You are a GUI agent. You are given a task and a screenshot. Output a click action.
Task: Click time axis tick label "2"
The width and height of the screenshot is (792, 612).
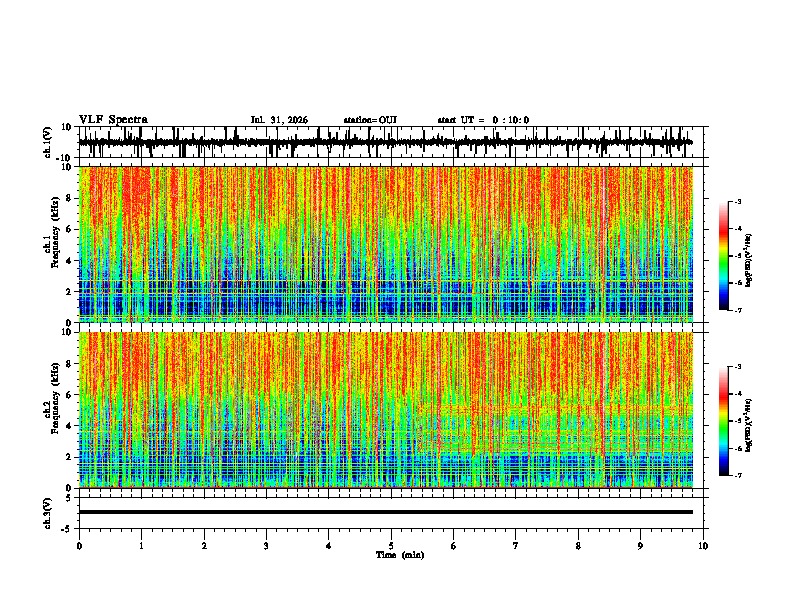(x=204, y=546)
